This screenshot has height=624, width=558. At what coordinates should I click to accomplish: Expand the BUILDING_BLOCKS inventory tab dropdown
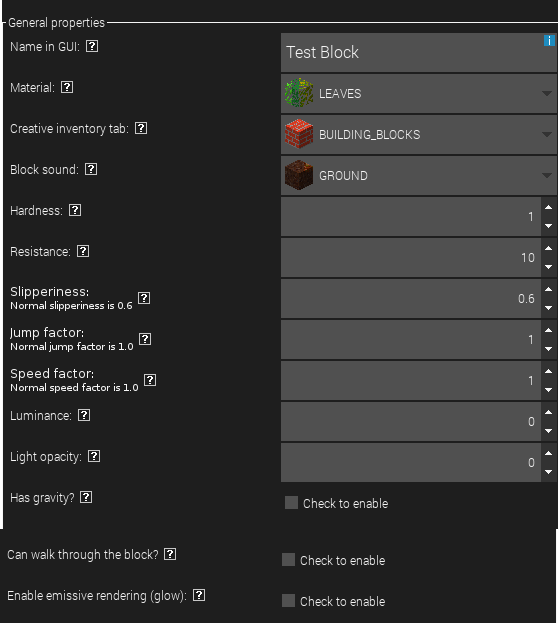pyautogui.click(x=419, y=135)
